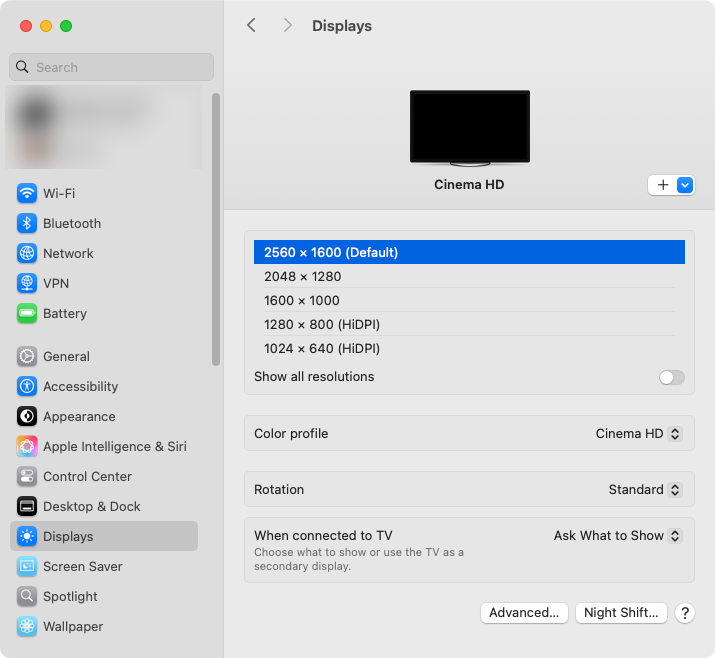This screenshot has height=658, width=715.
Task: Select the 1024 × 640 (HiDPI) resolution
Action: point(469,349)
